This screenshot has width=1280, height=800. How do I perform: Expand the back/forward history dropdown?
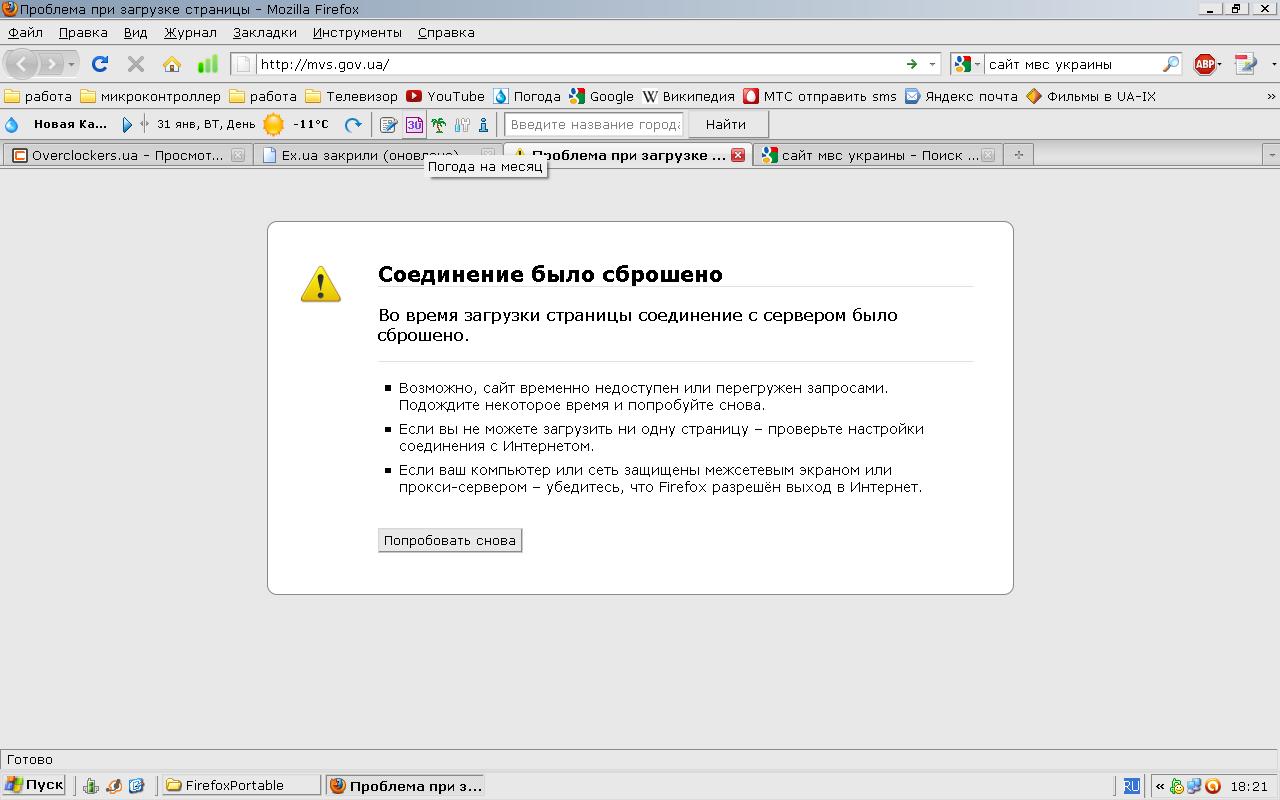(x=71, y=64)
